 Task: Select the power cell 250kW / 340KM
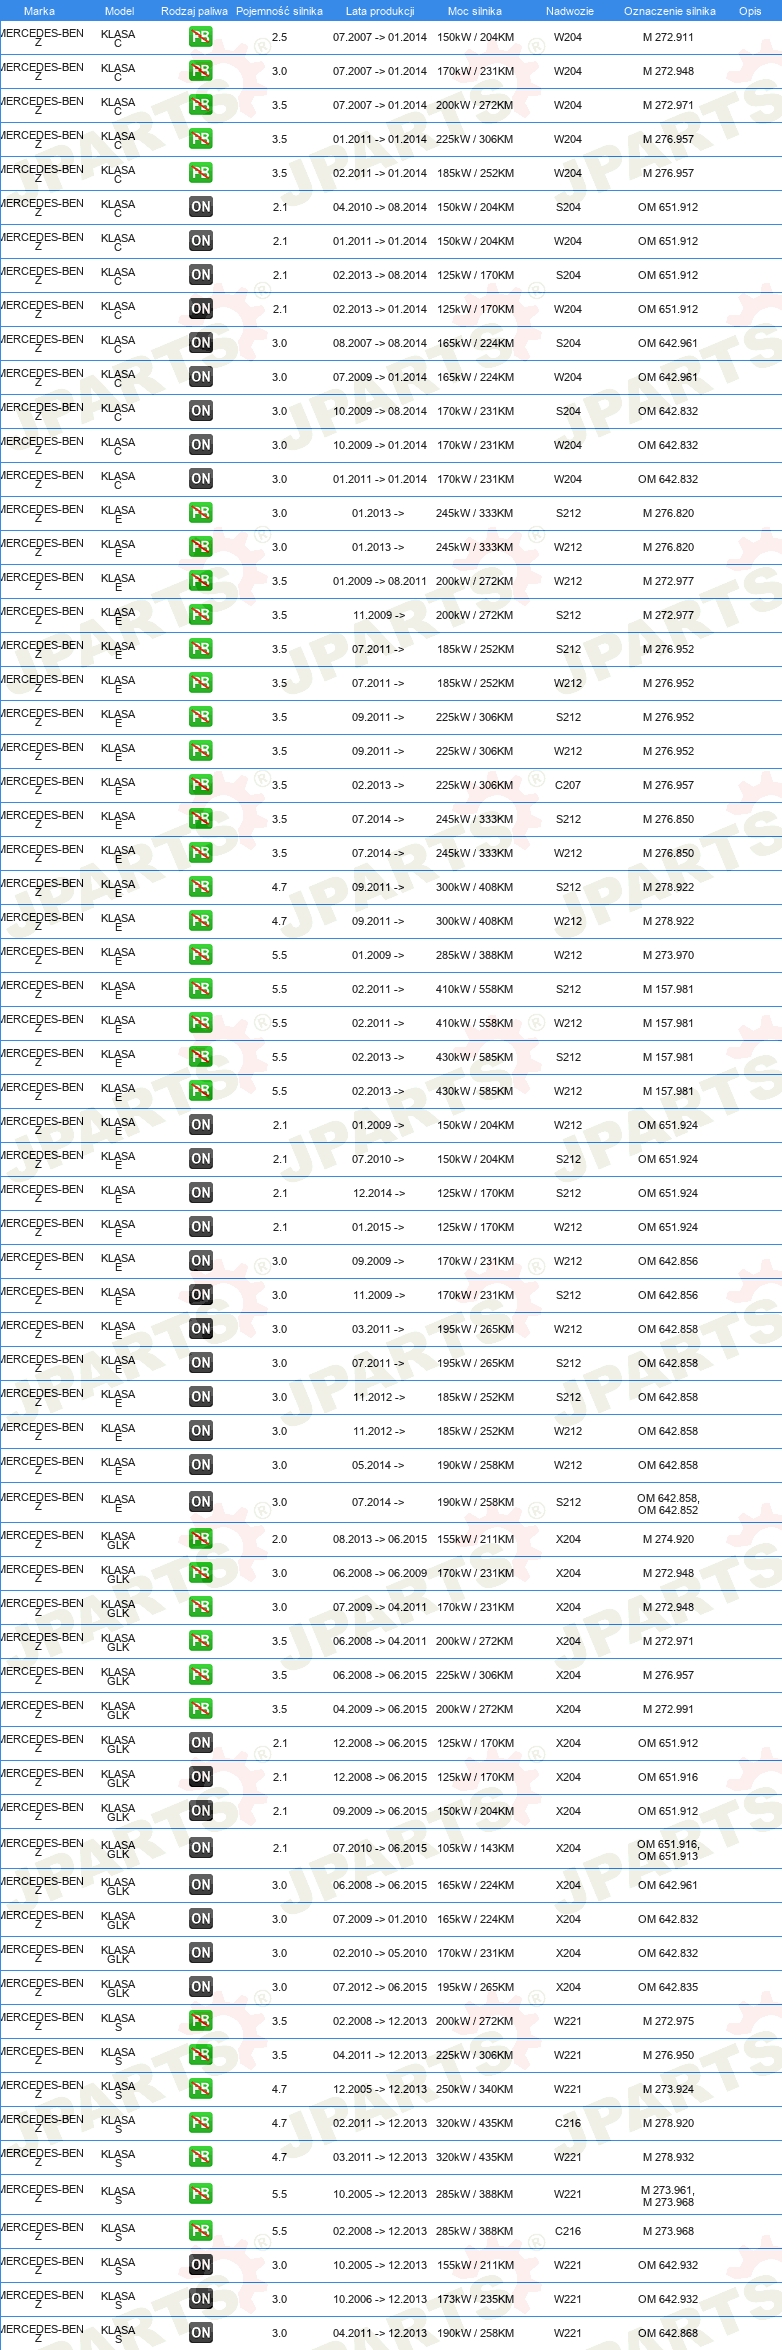[x=475, y=2089]
